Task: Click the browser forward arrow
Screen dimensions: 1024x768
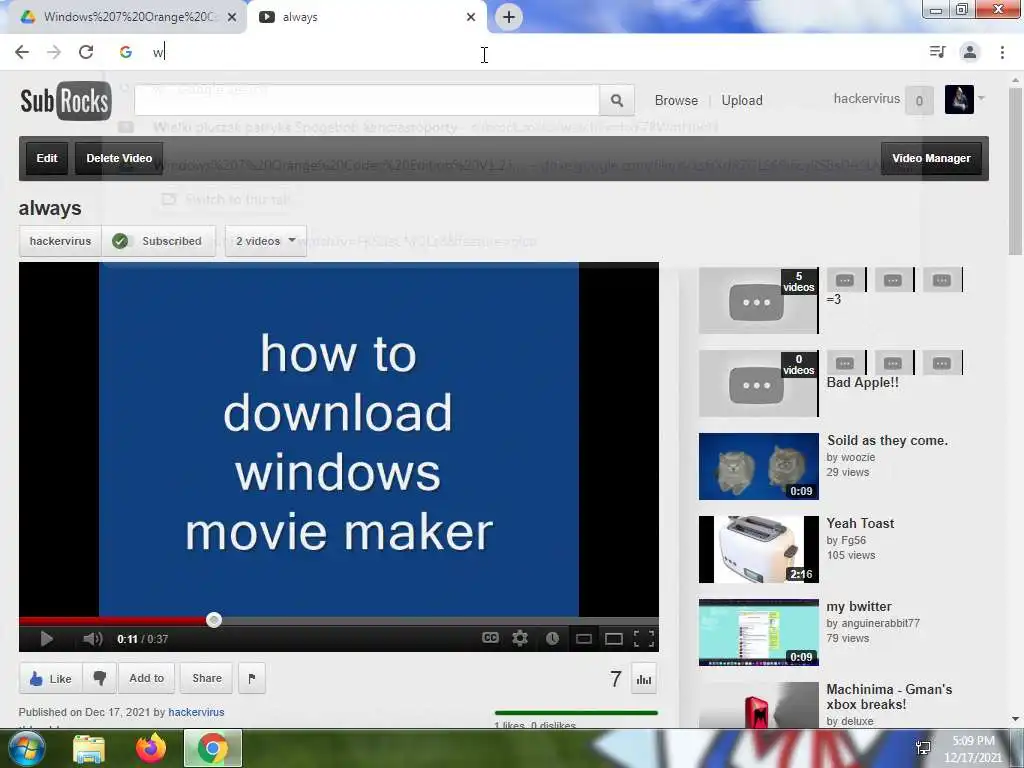Action: (54, 52)
